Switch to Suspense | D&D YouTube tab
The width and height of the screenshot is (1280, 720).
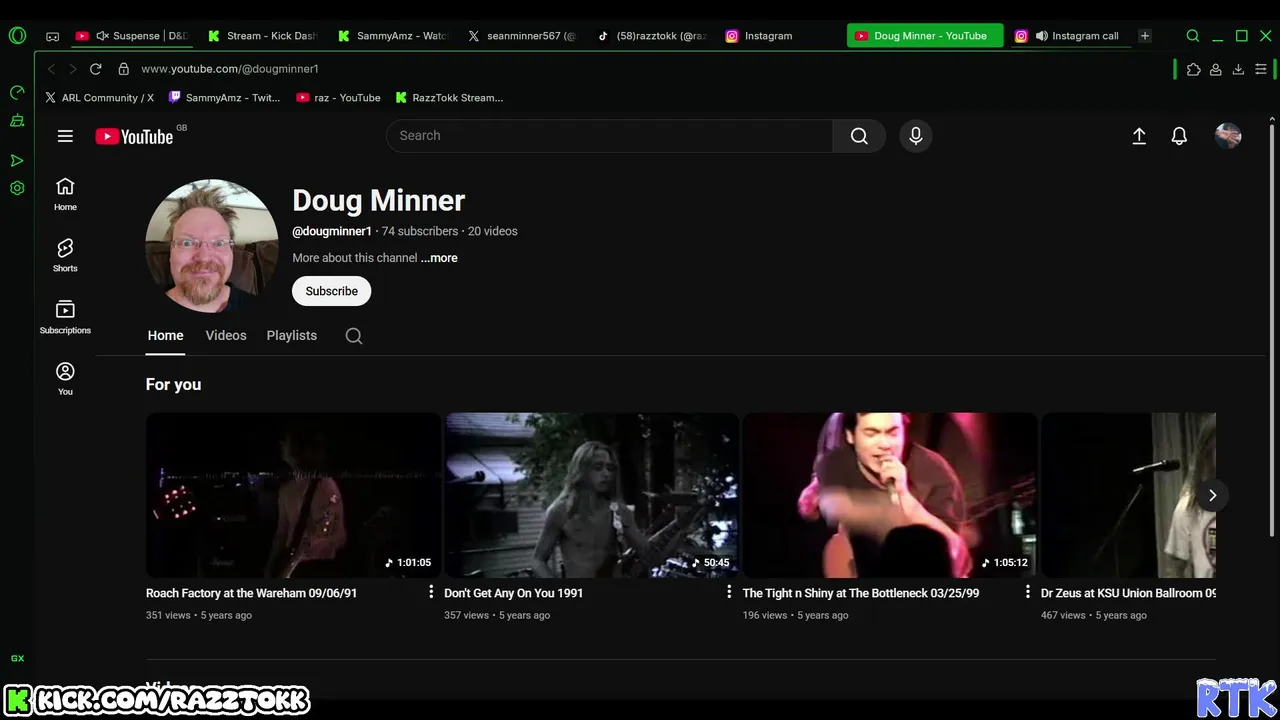[x=132, y=36]
